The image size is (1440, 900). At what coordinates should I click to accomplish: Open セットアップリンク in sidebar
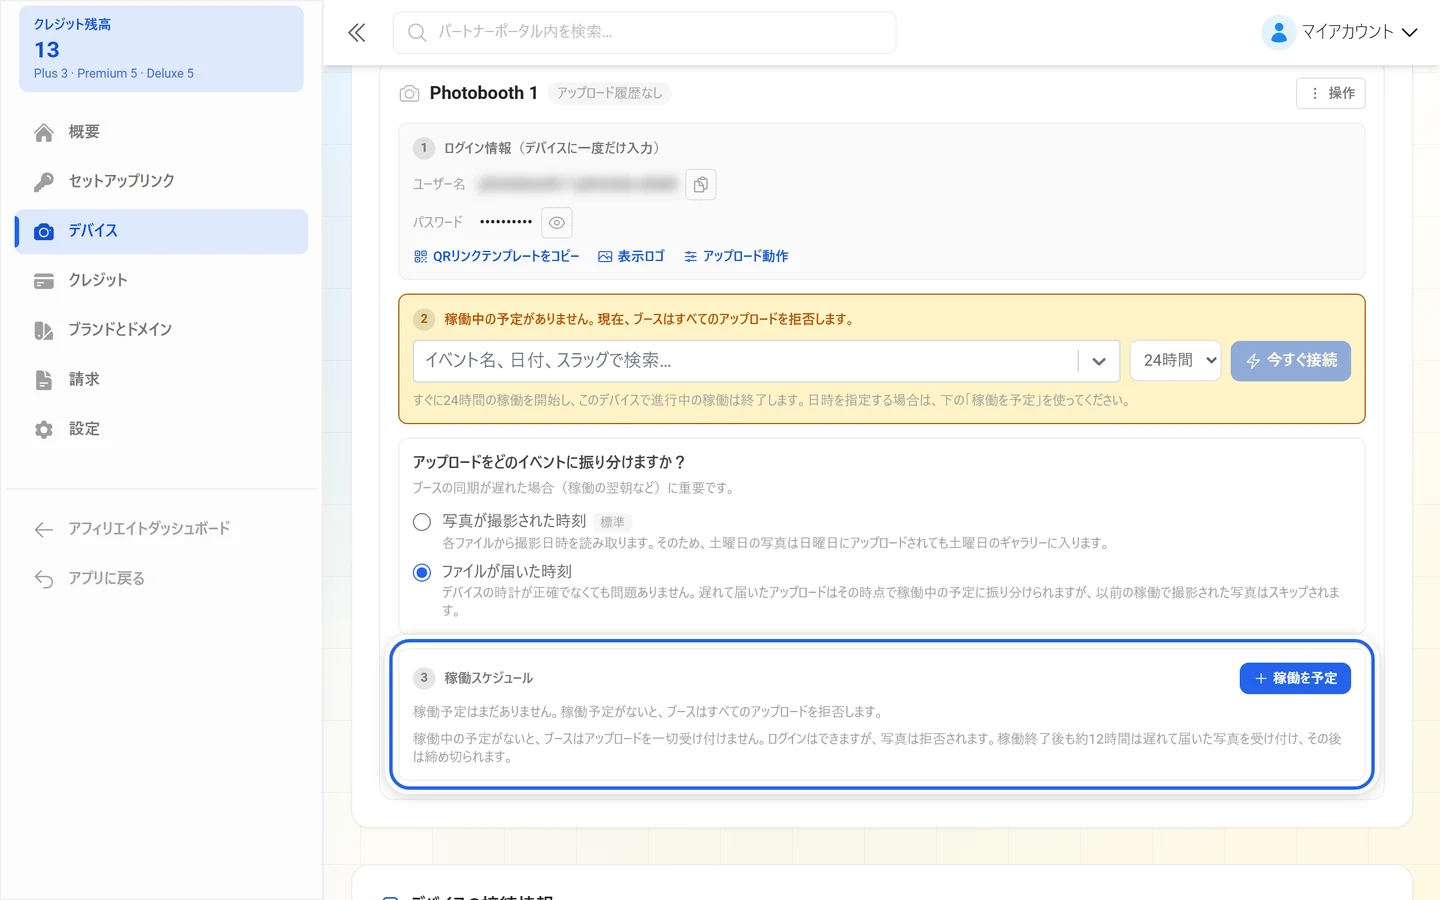pyautogui.click(x=162, y=181)
